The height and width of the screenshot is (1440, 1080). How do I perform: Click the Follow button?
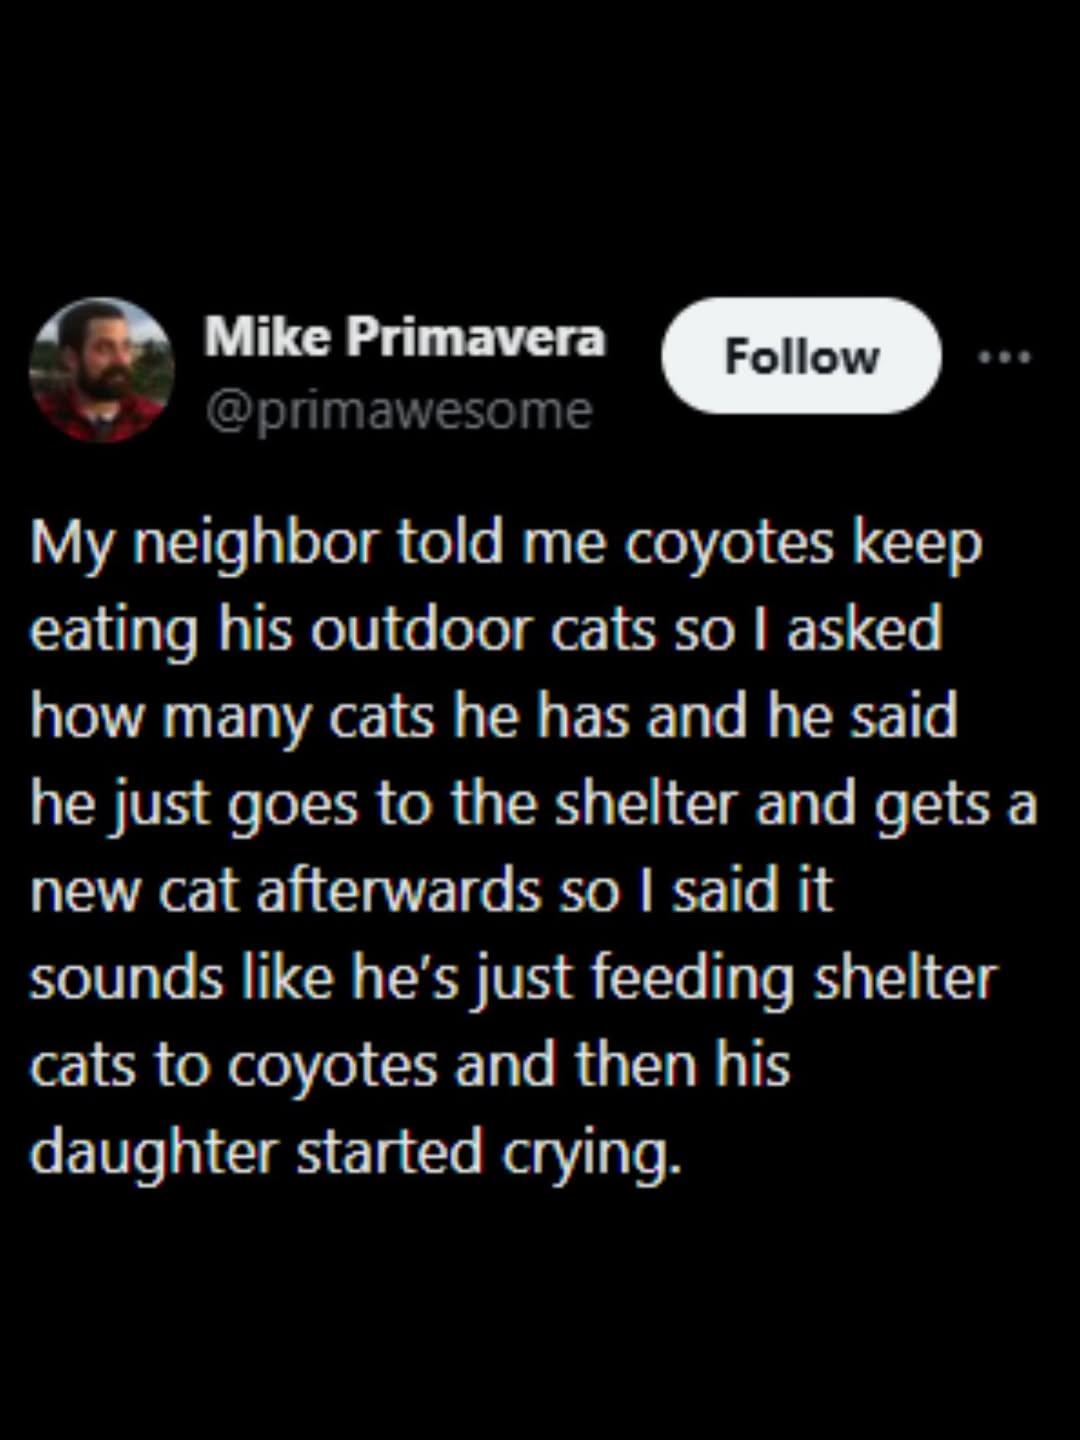(x=801, y=356)
